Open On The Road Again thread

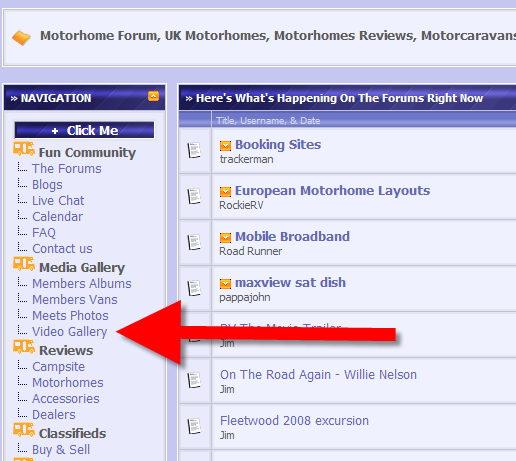click(x=318, y=375)
